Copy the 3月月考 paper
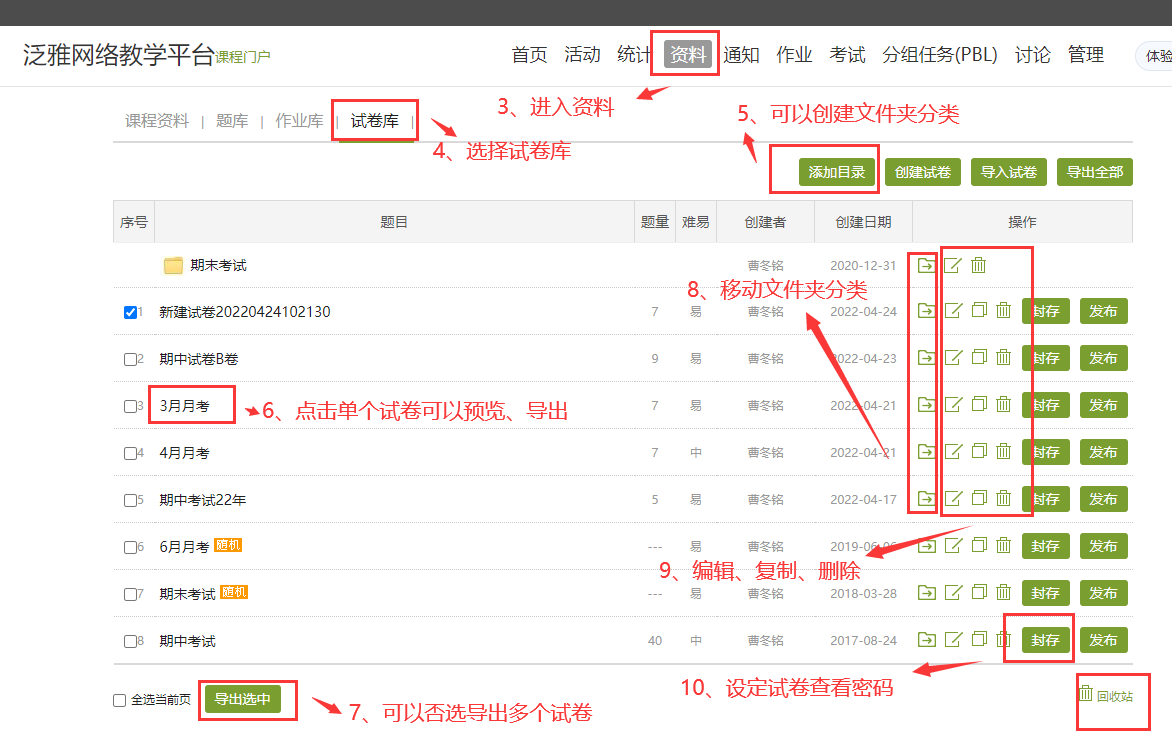 979,404
